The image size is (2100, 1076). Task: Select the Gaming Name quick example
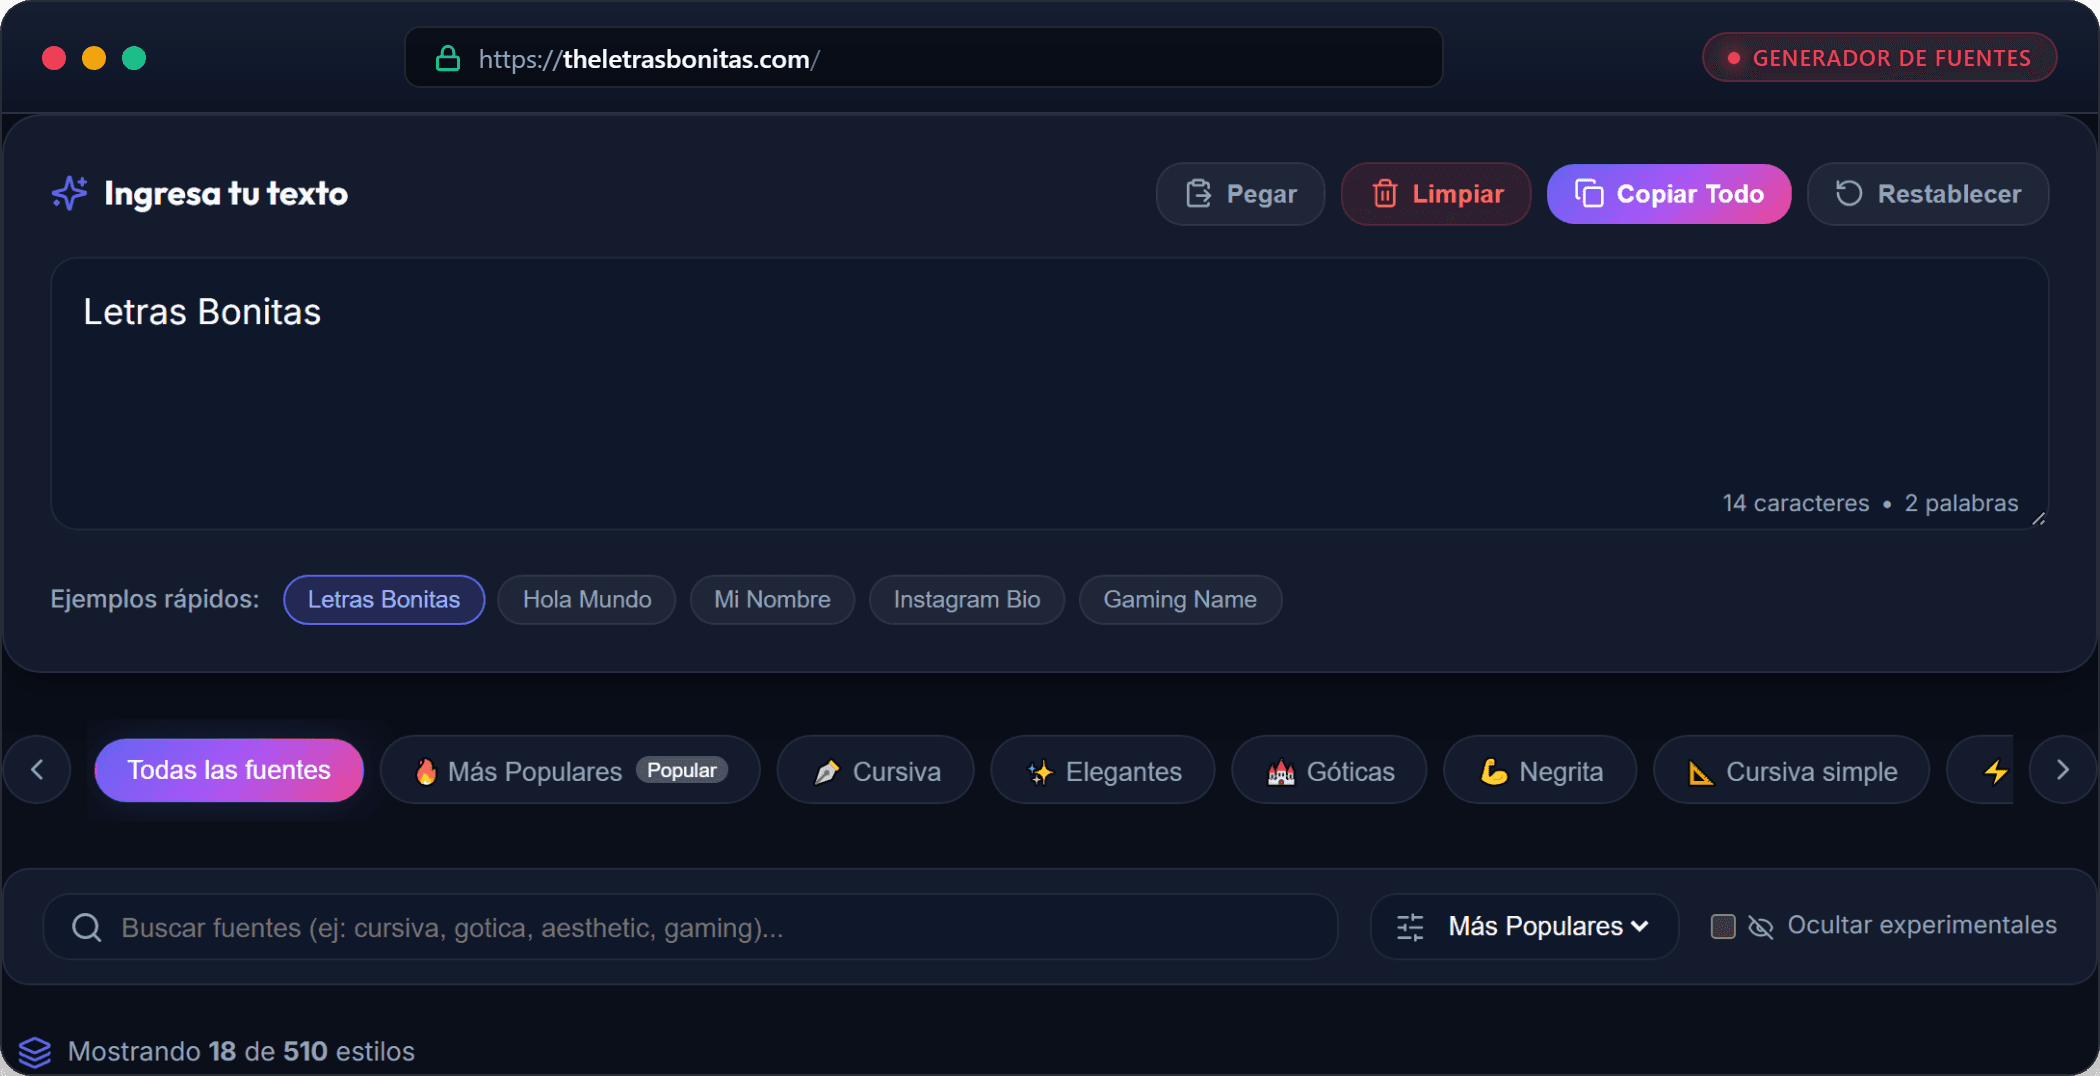[1180, 600]
